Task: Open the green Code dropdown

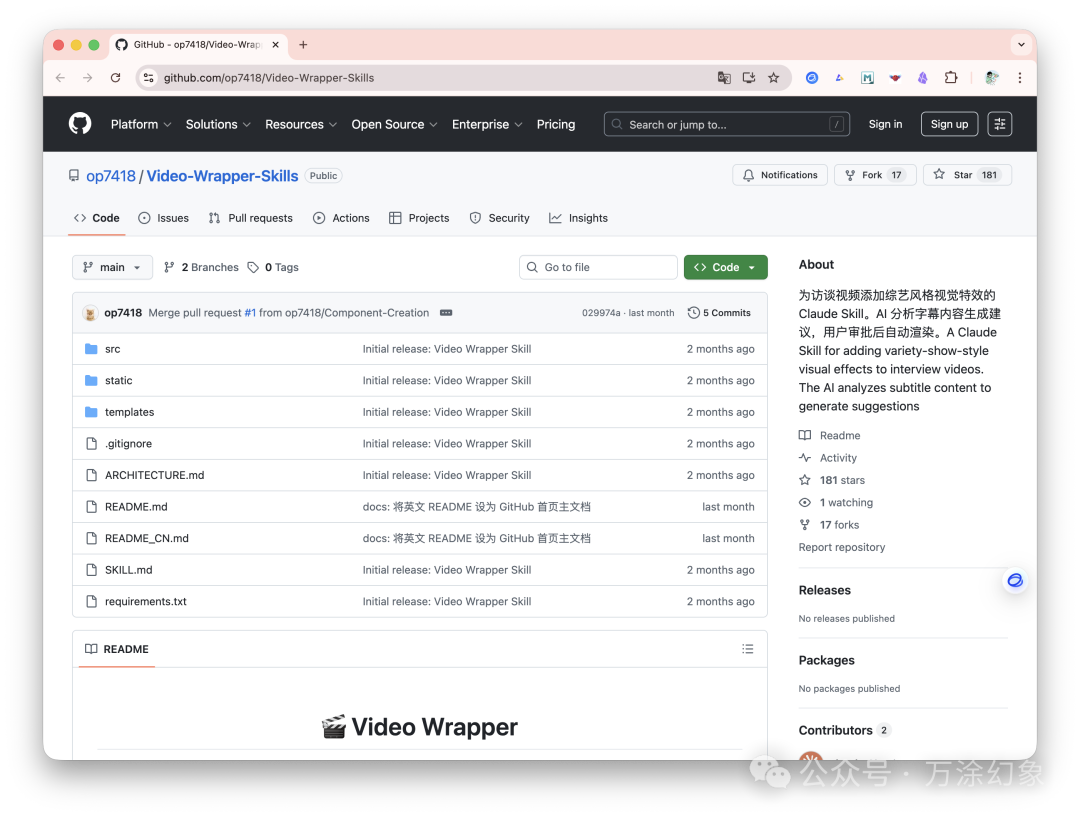Action: [725, 267]
